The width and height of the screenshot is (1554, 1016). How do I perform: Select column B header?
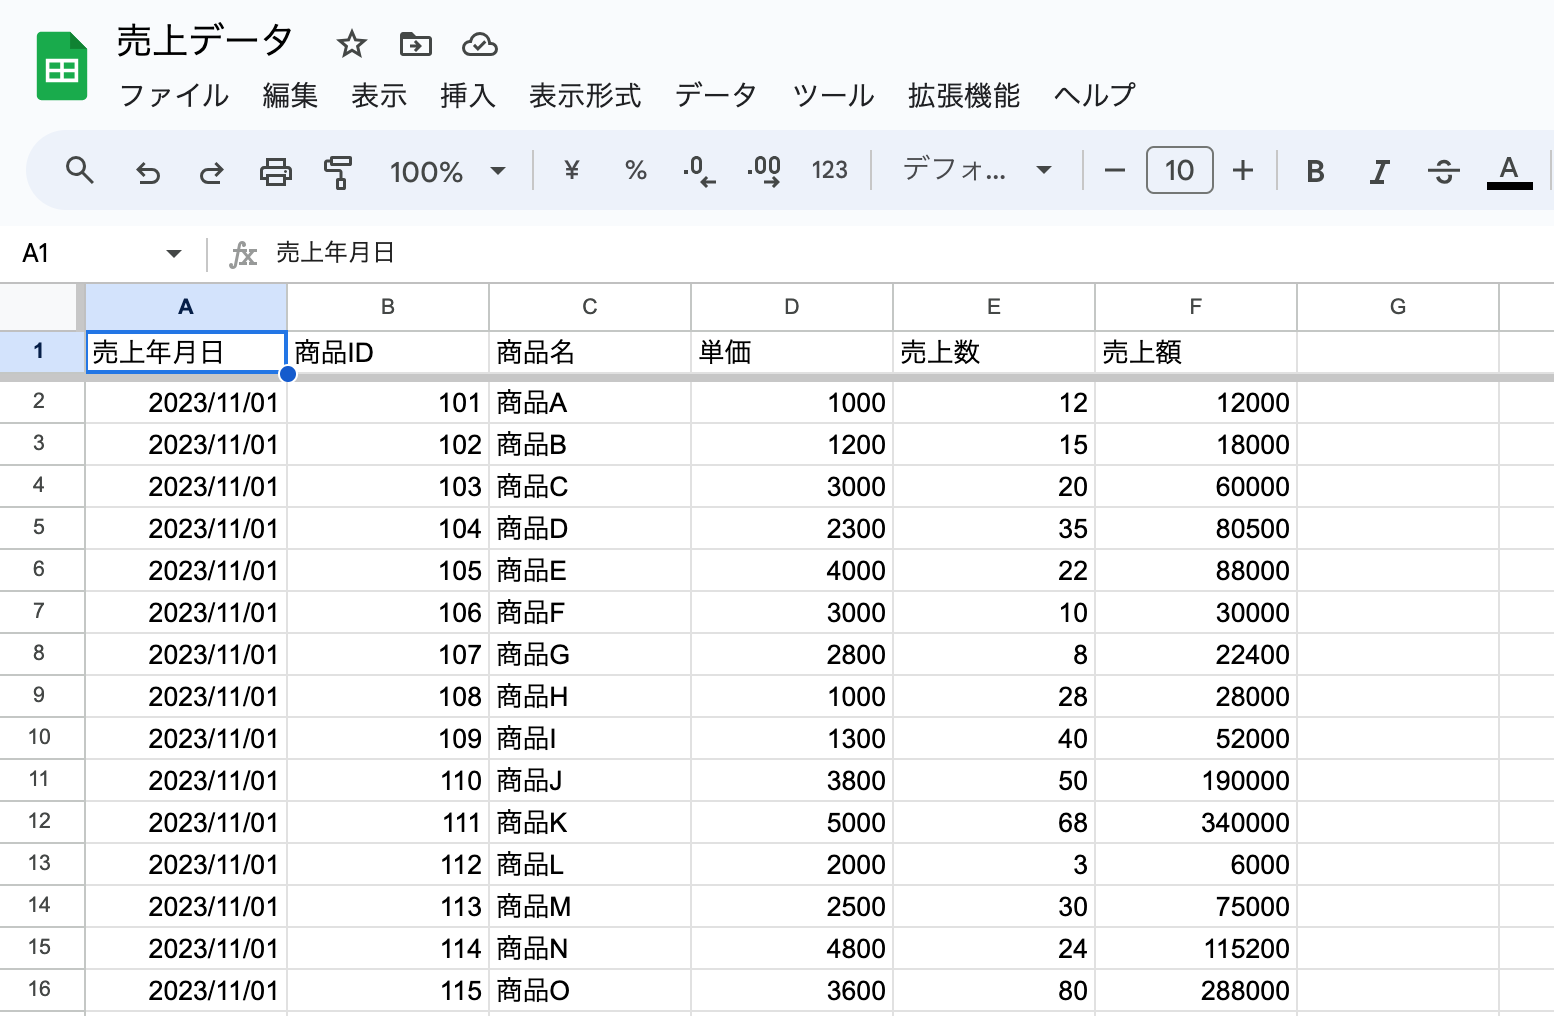tap(388, 307)
